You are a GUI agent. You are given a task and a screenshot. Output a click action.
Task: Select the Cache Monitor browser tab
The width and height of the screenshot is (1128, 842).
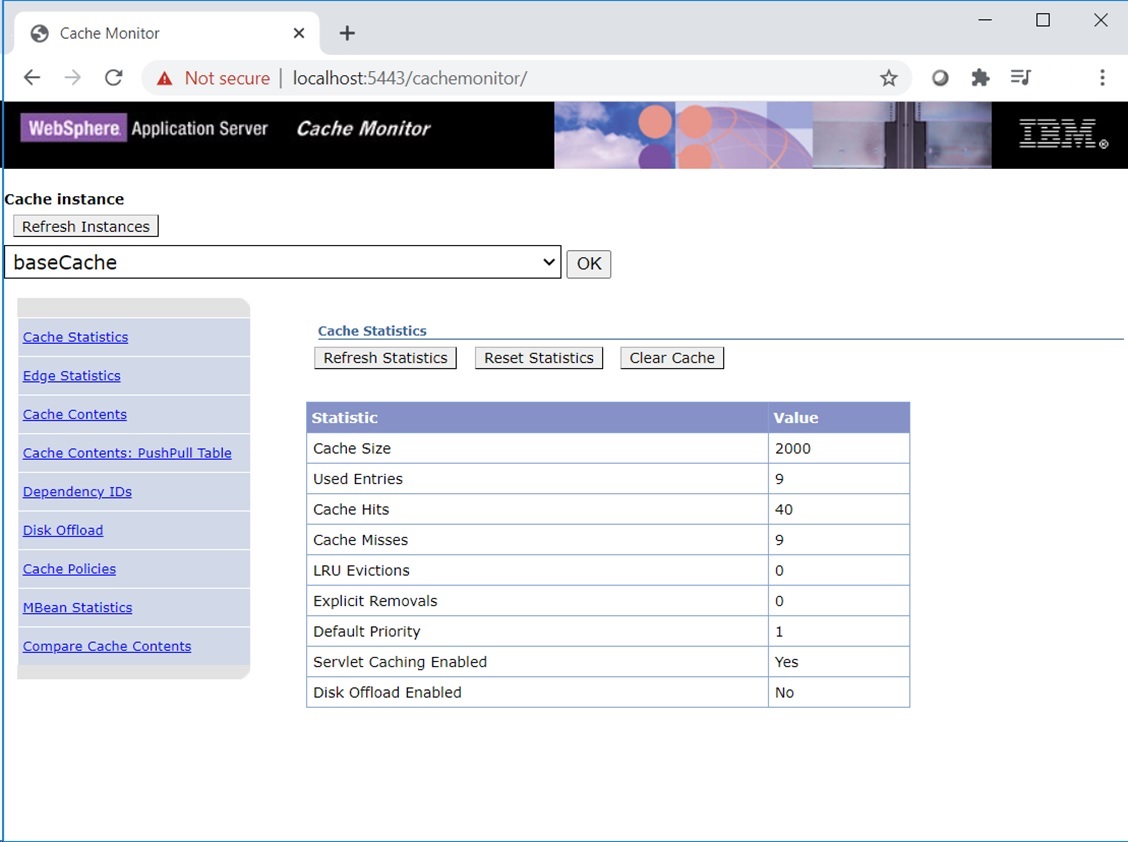coord(150,33)
